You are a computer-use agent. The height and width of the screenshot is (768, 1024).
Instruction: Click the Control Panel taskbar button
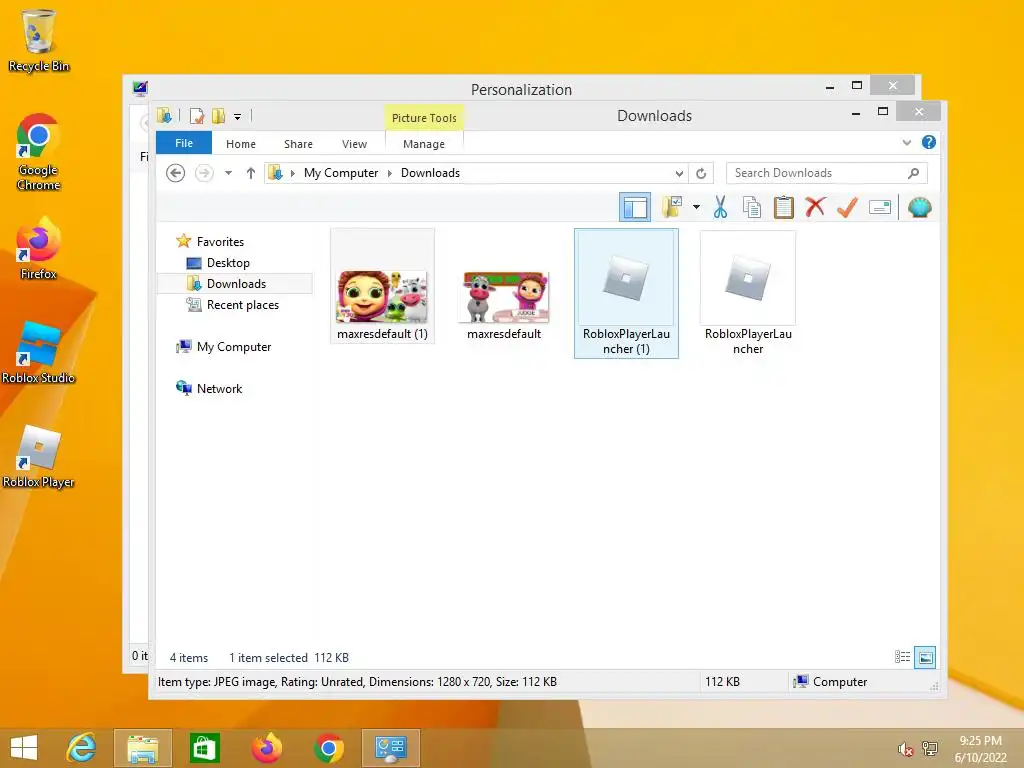click(x=391, y=748)
